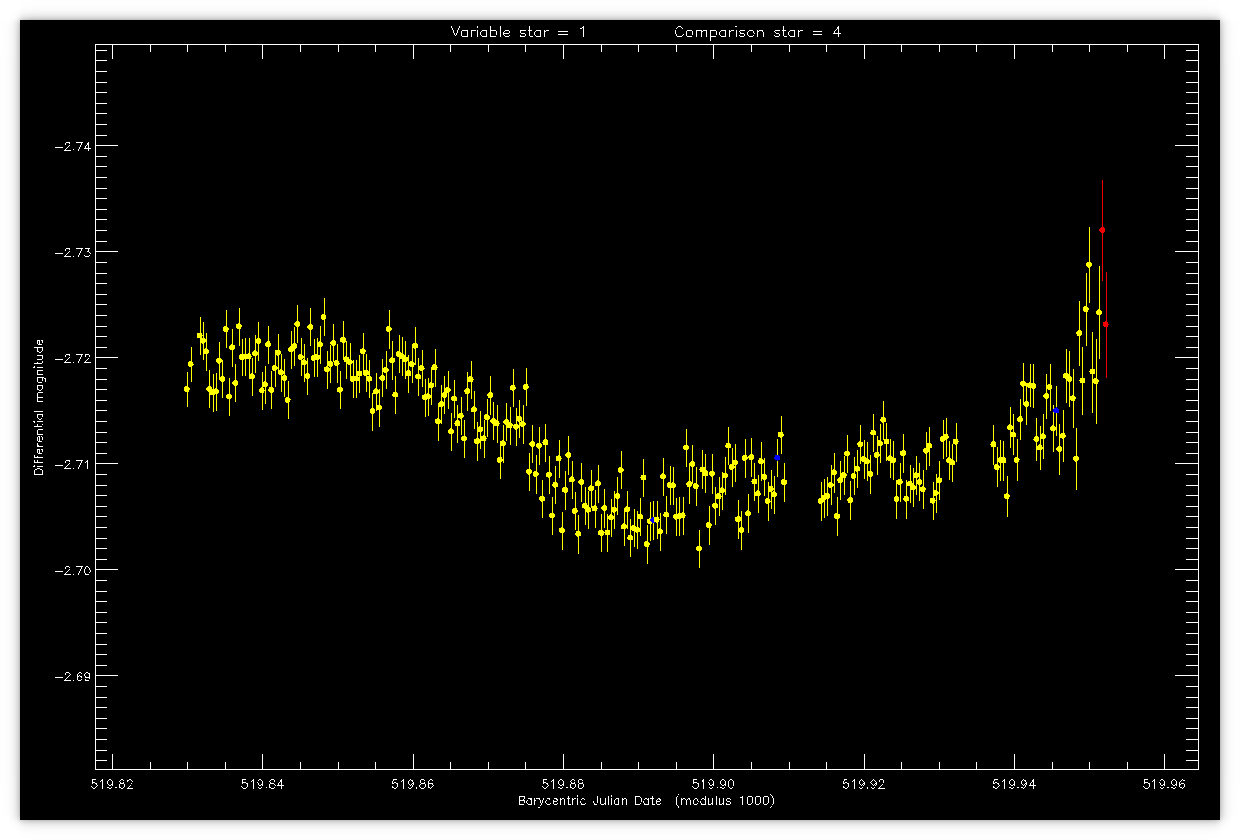Select the blue data point near 519.945
This screenshot has height=840, width=1240.
pyautogui.click(x=1056, y=410)
